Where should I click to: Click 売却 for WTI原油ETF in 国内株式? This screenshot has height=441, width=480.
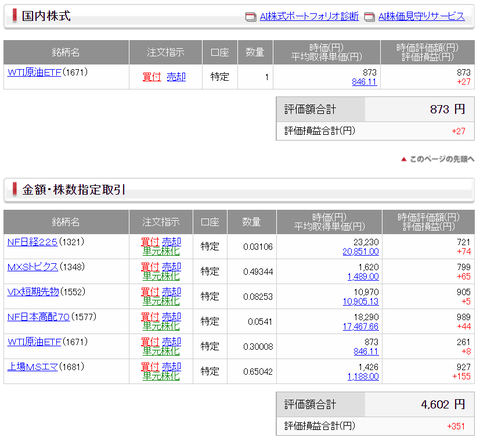pos(176,77)
